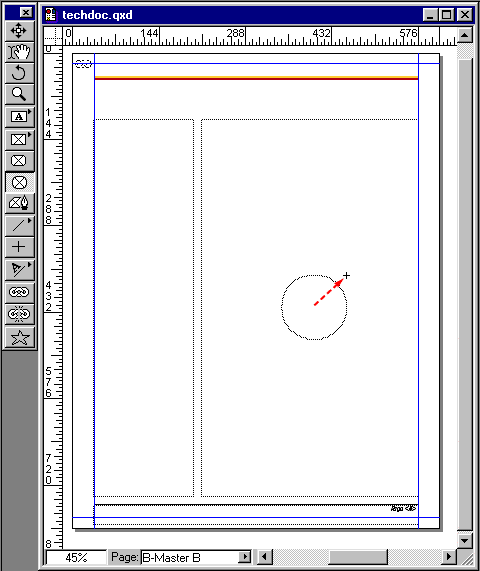Pick the Text-Path tool
The width and height of the screenshot is (480, 571).
pyautogui.click(x=20, y=269)
